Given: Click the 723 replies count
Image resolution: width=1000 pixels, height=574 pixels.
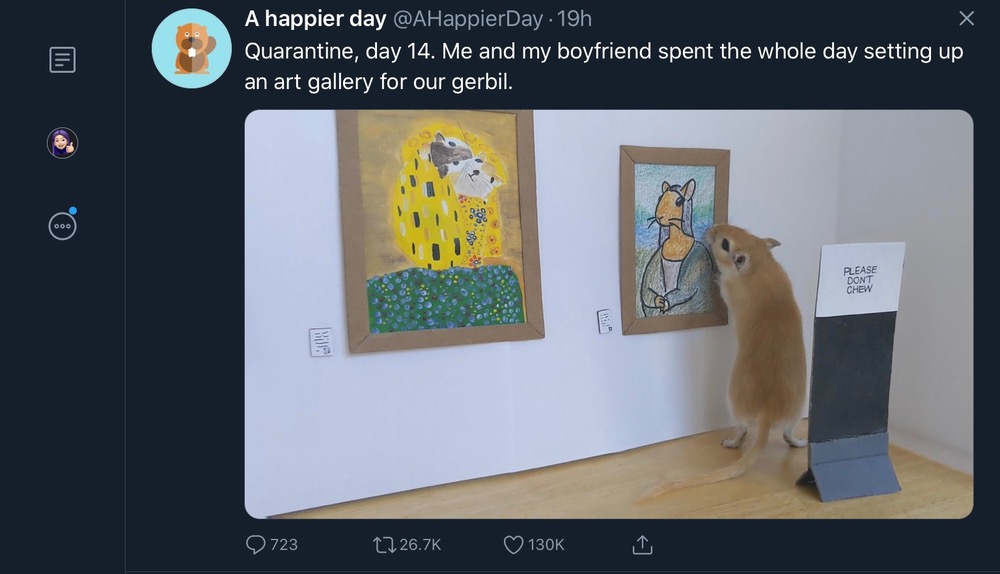Looking at the screenshot, I should coord(284,545).
